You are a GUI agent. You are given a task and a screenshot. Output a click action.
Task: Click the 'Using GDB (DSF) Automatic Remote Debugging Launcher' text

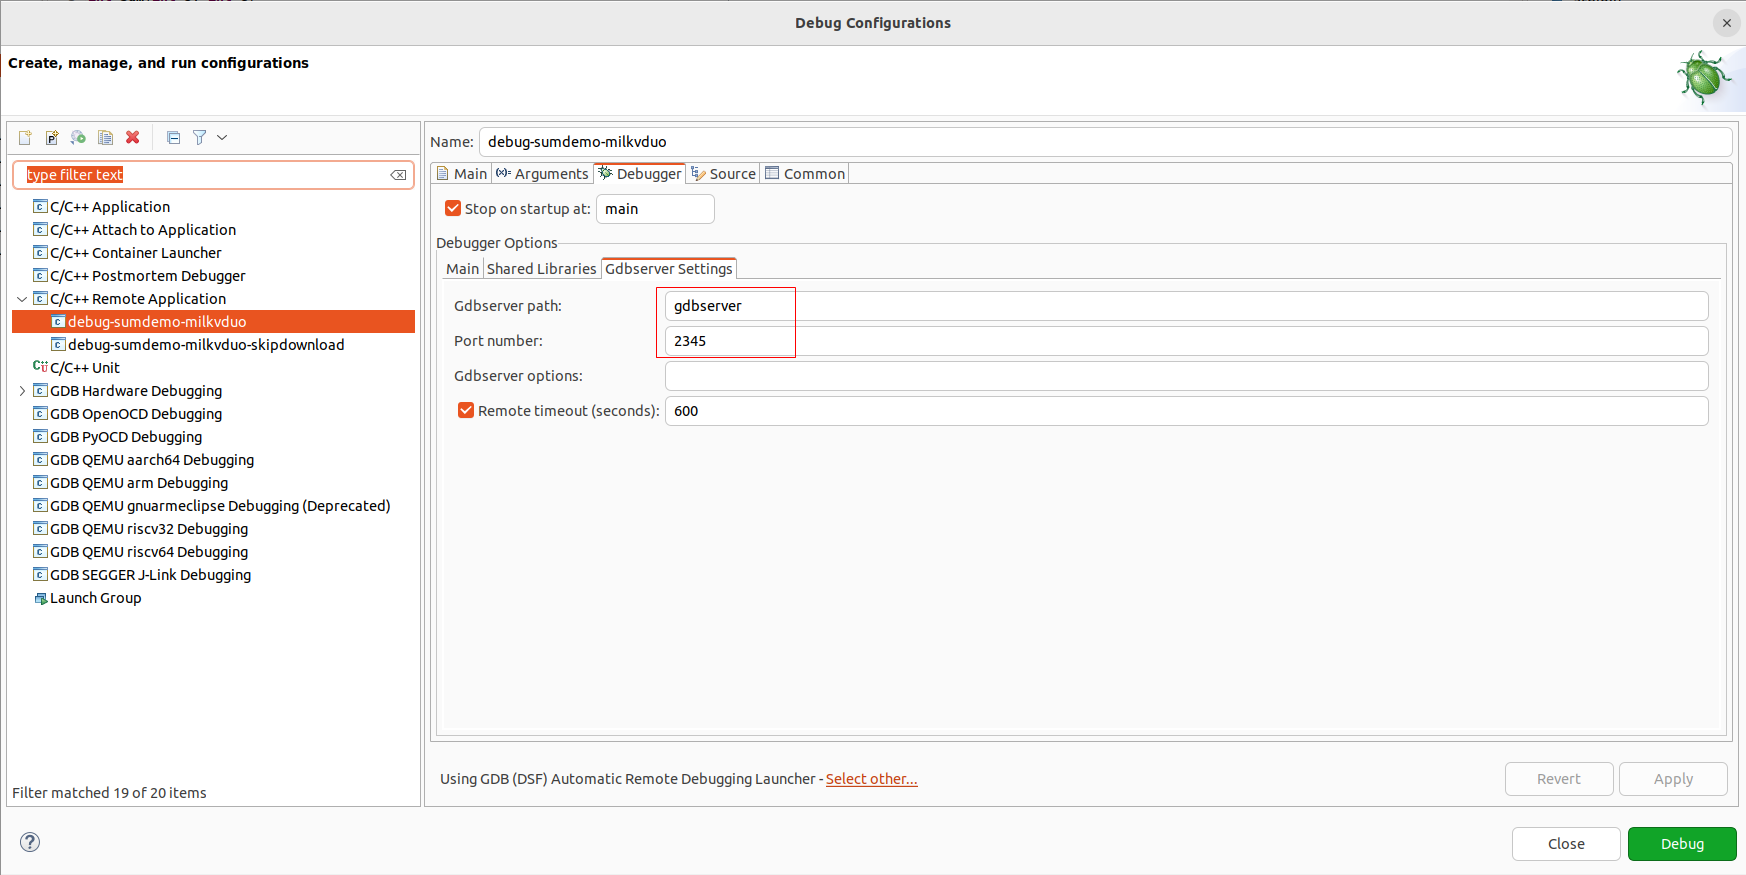628,779
